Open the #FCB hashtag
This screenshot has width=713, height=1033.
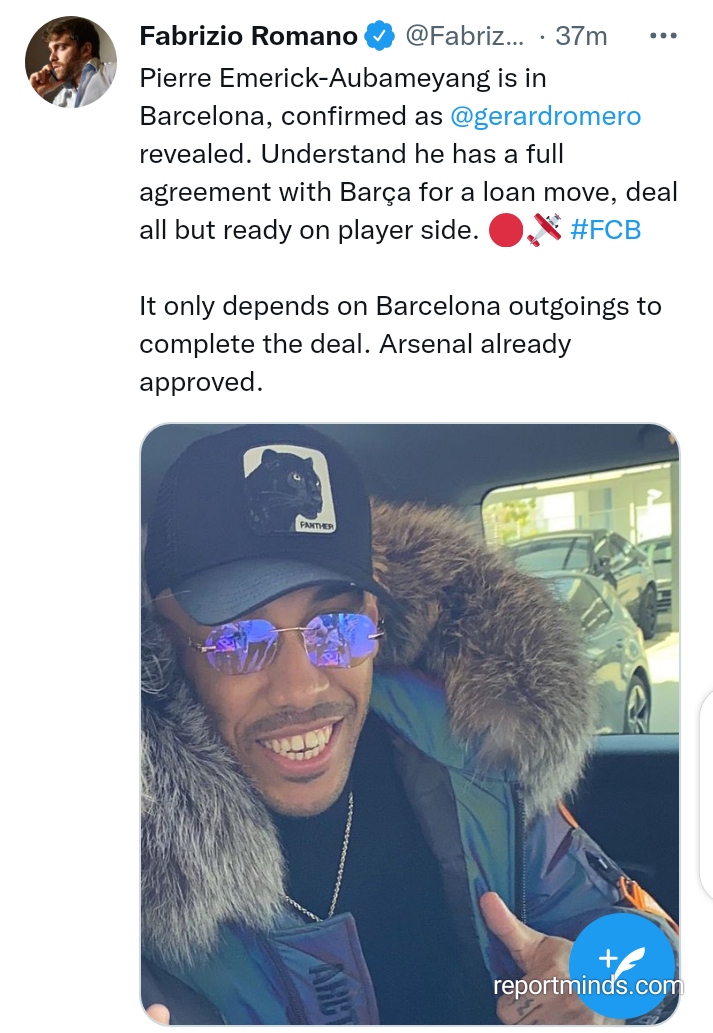606,230
